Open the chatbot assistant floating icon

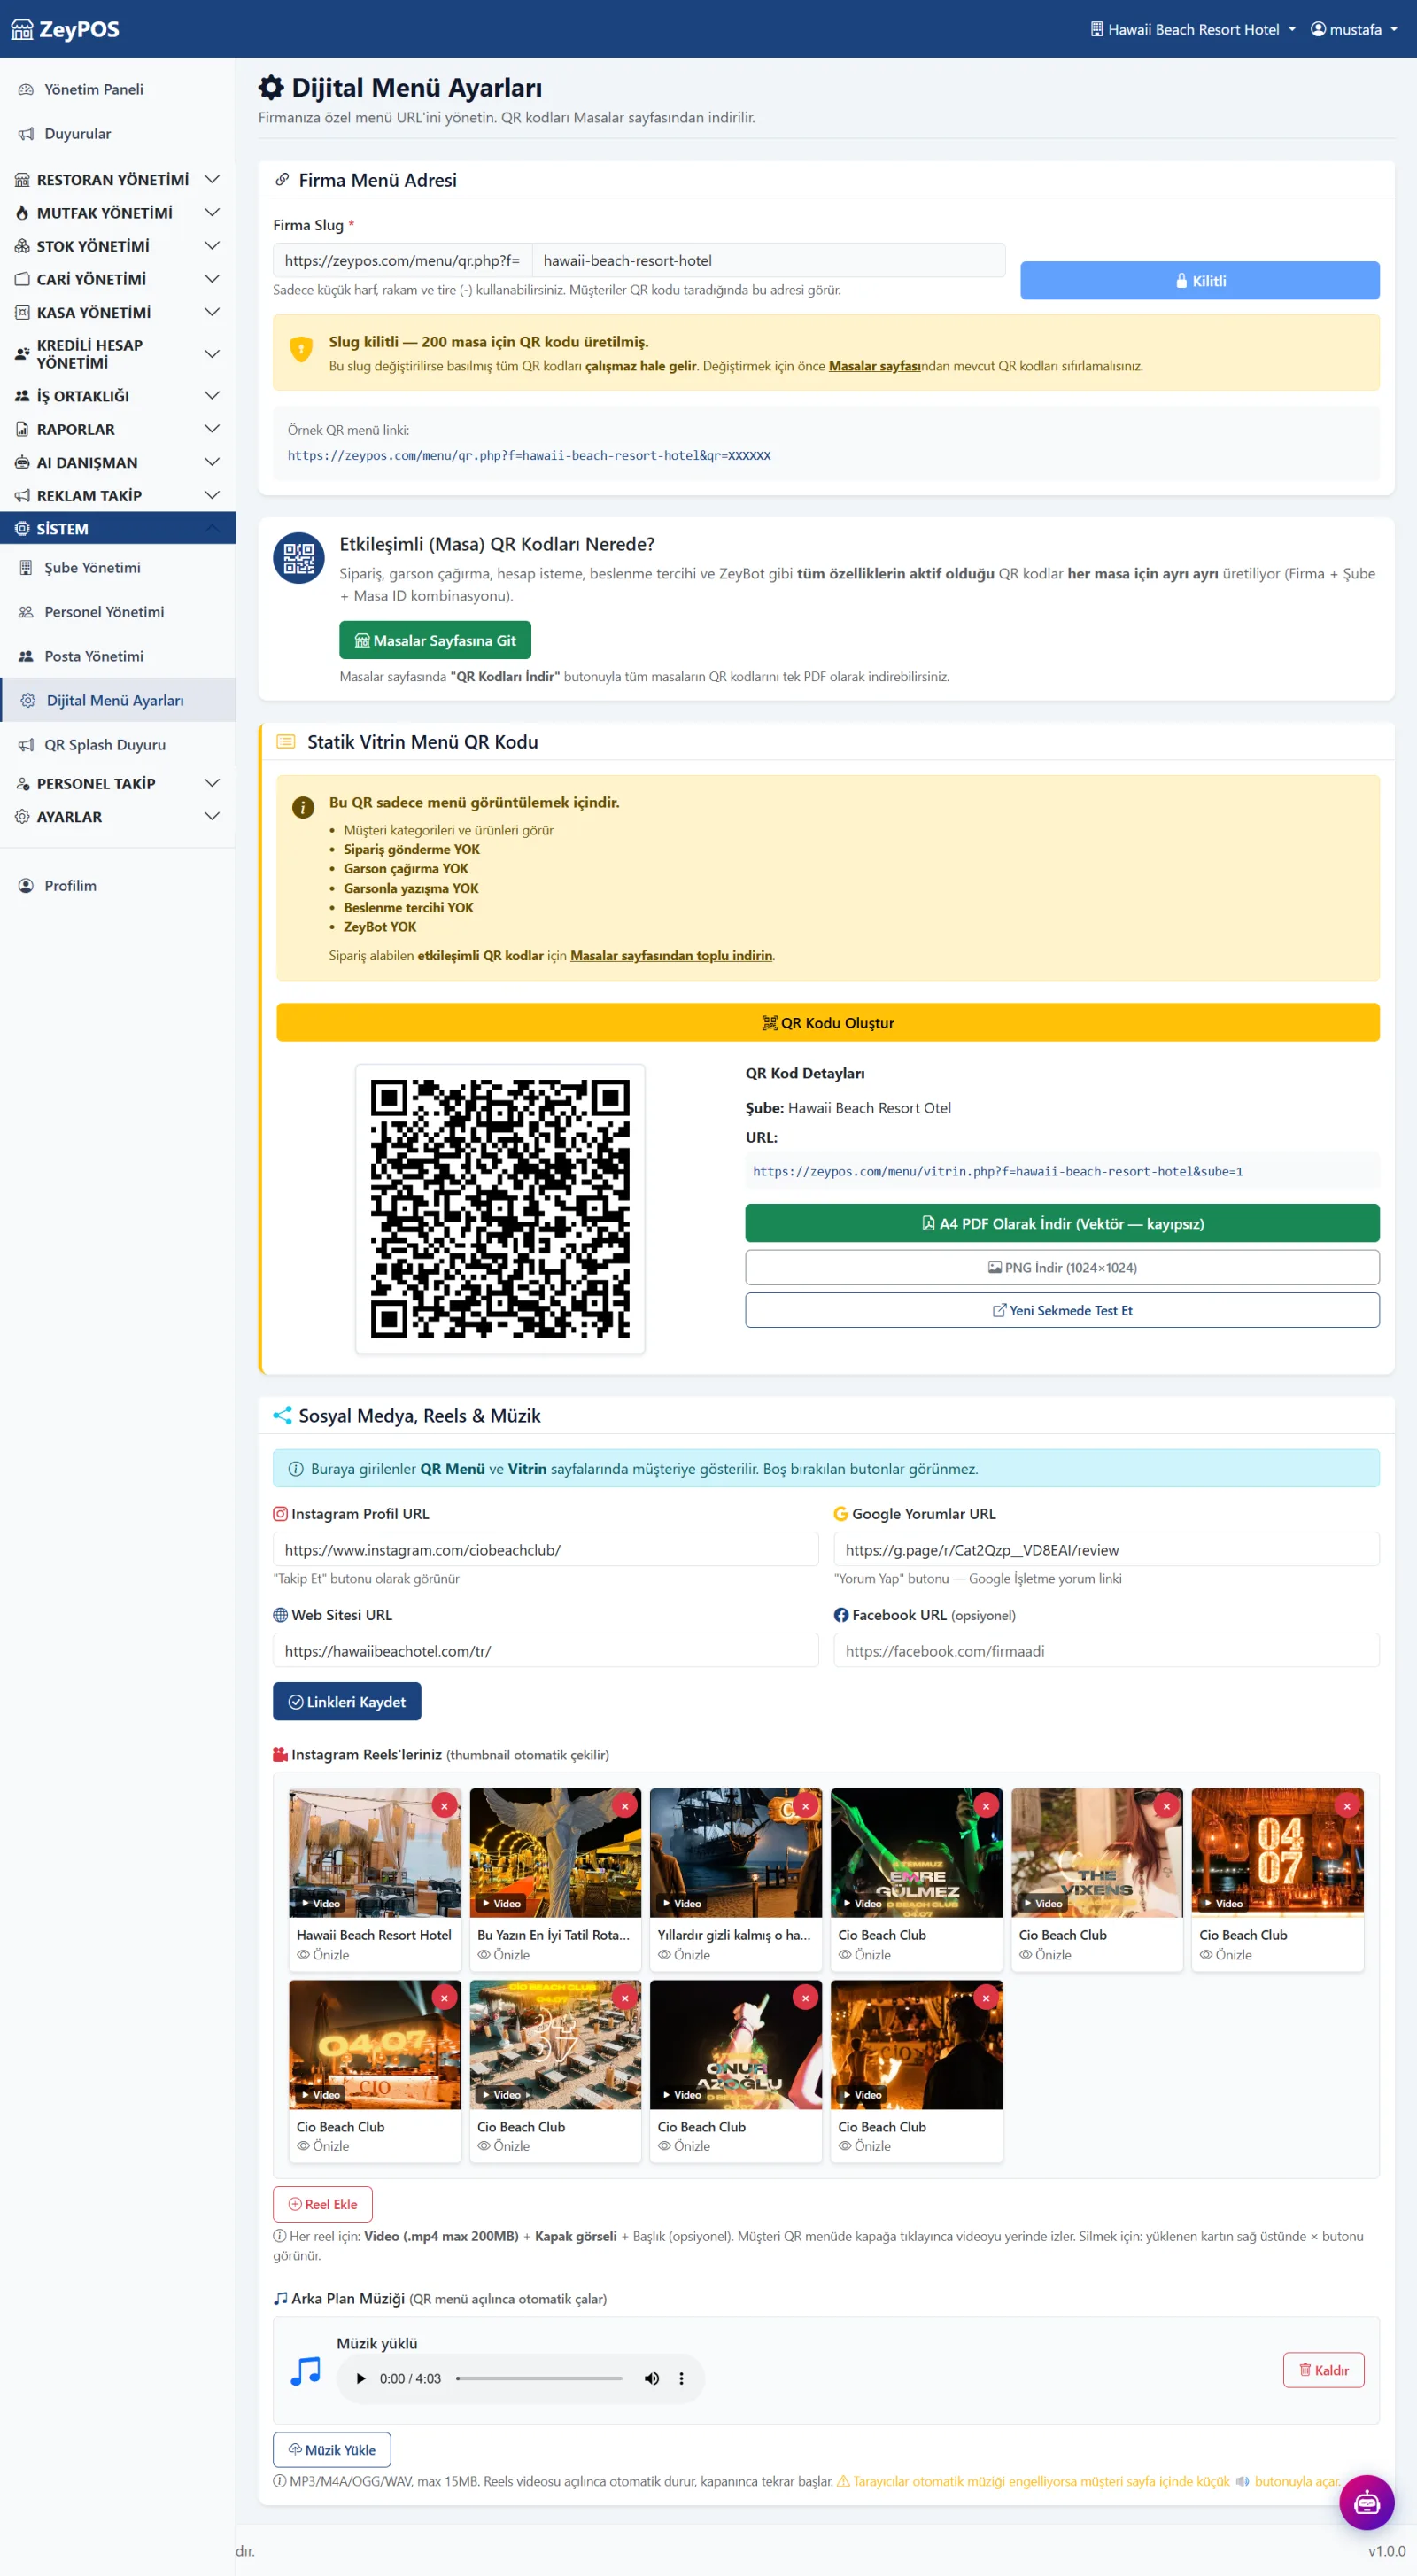pos(1366,2502)
